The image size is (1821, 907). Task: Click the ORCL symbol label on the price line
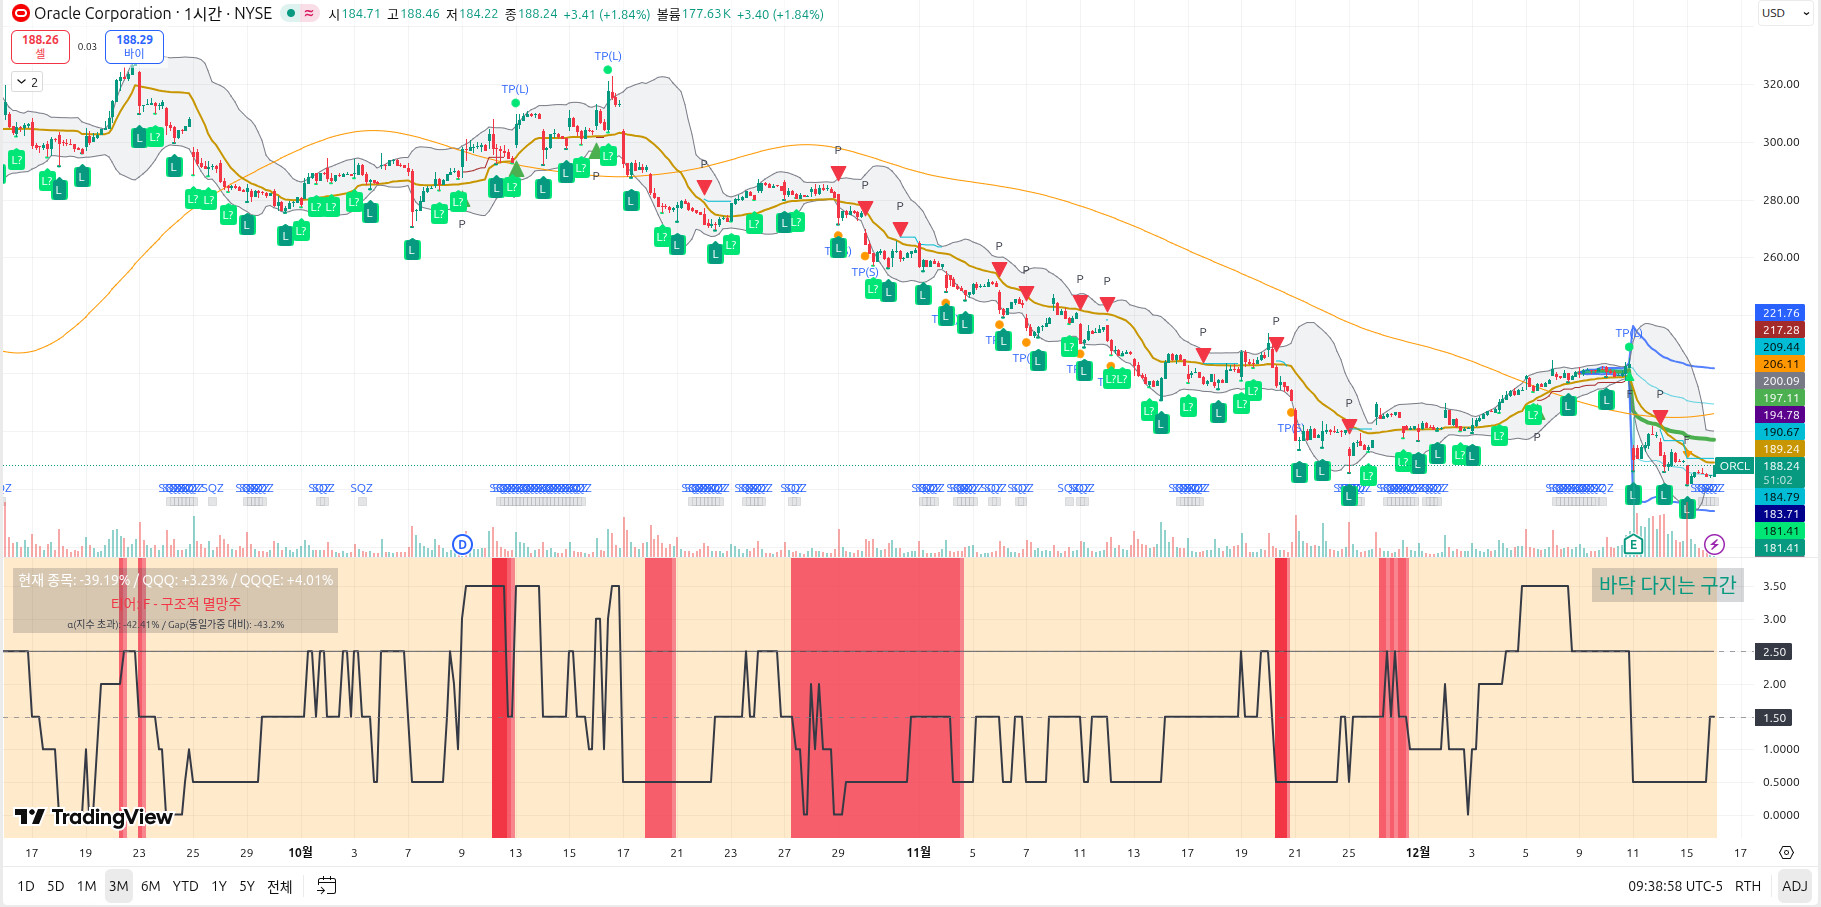click(1734, 466)
